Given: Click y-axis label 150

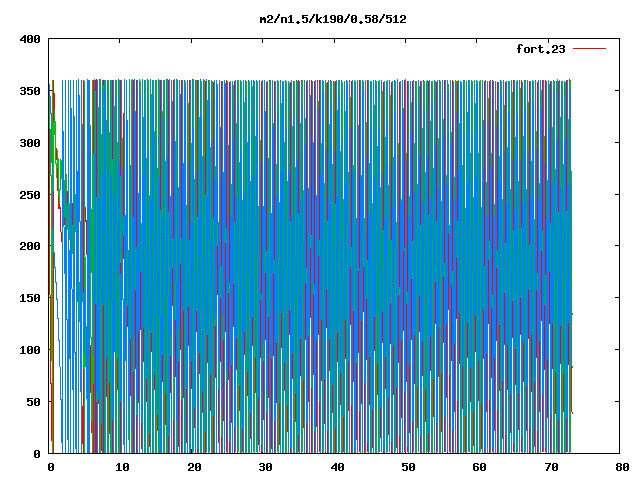Looking at the screenshot, I should click(30, 298).
